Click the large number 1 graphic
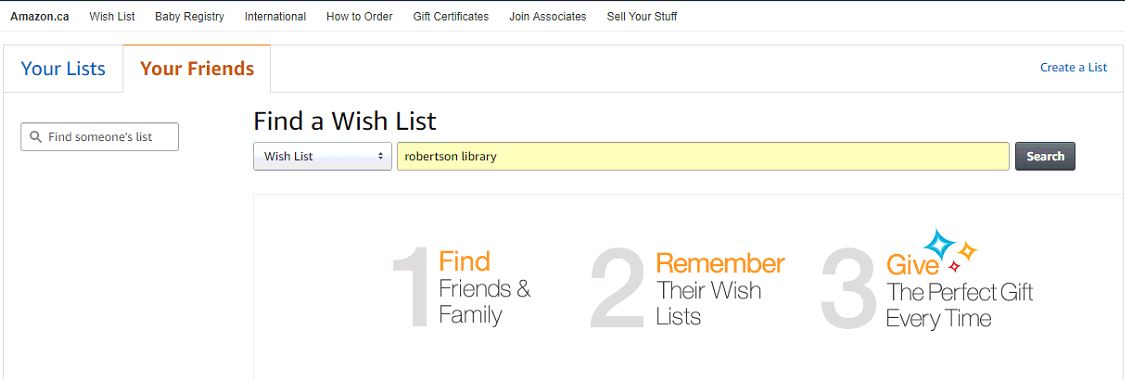Image resolution: width=1125 pixels, height=379 pixels. 412,287
